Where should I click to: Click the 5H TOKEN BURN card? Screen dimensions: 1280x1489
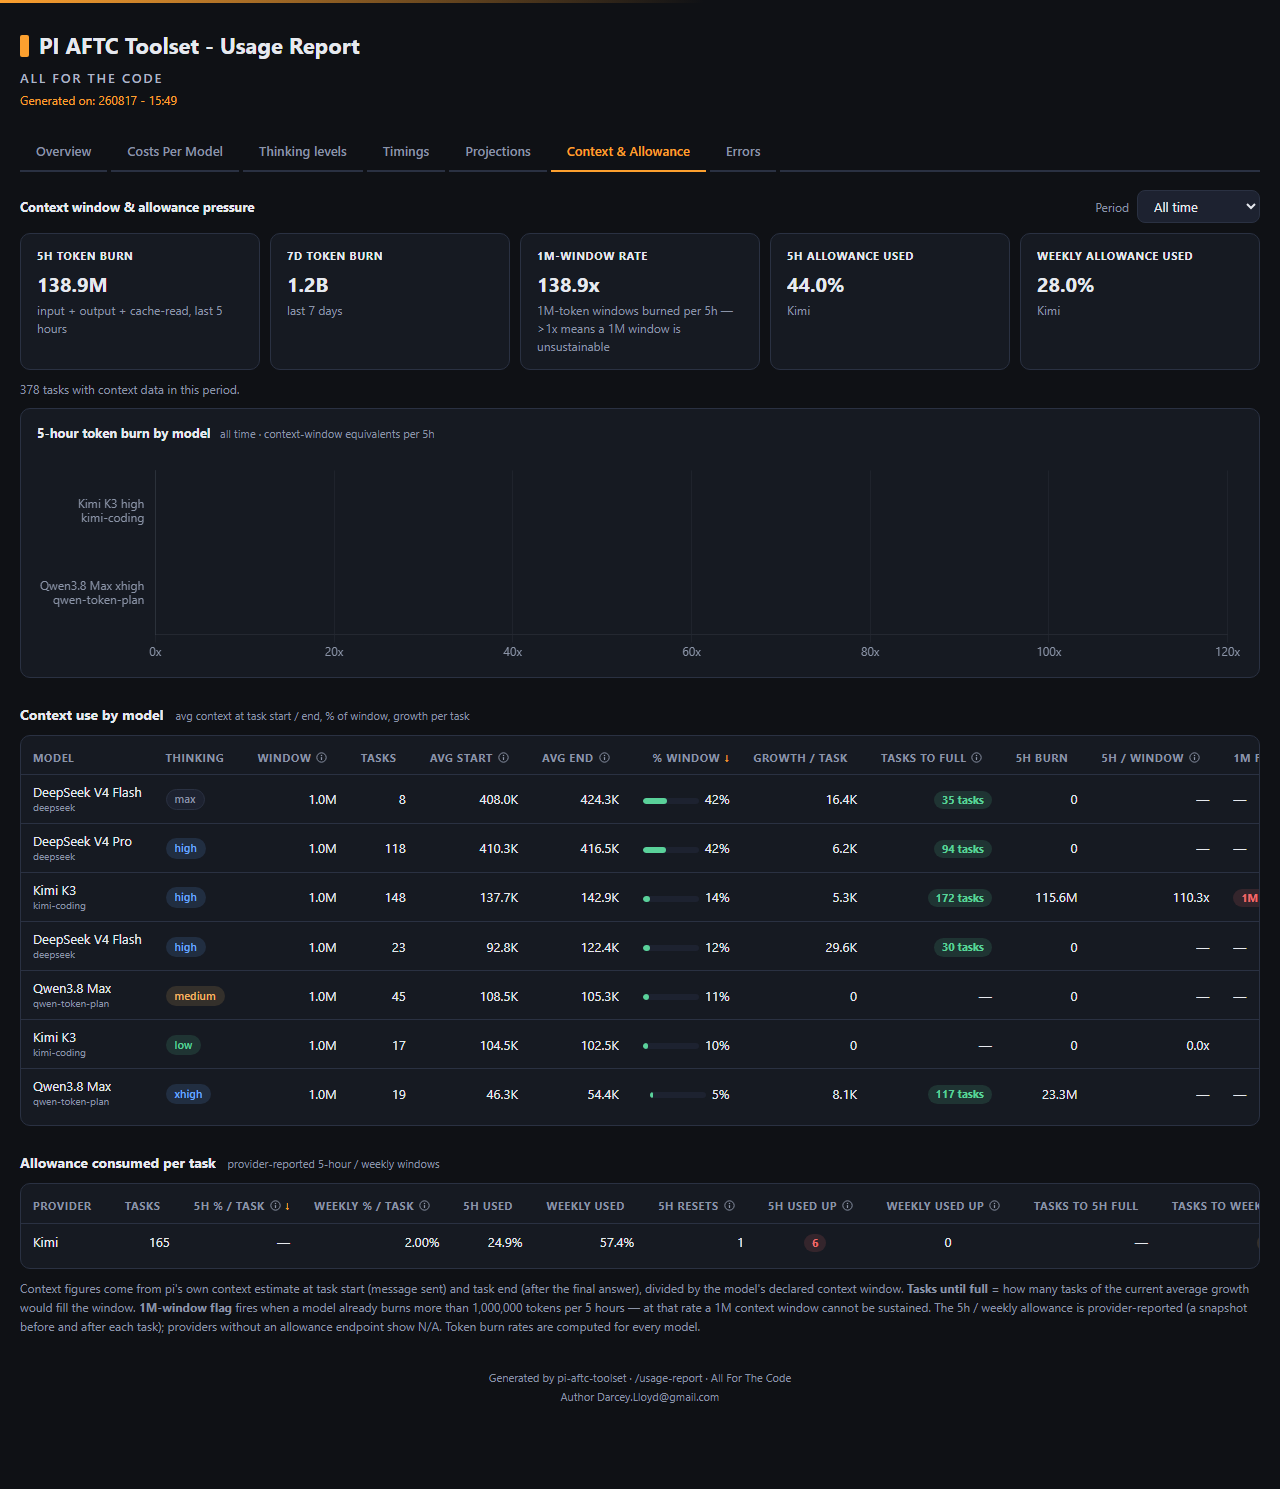pyautogui.click(x=140, y=301)
